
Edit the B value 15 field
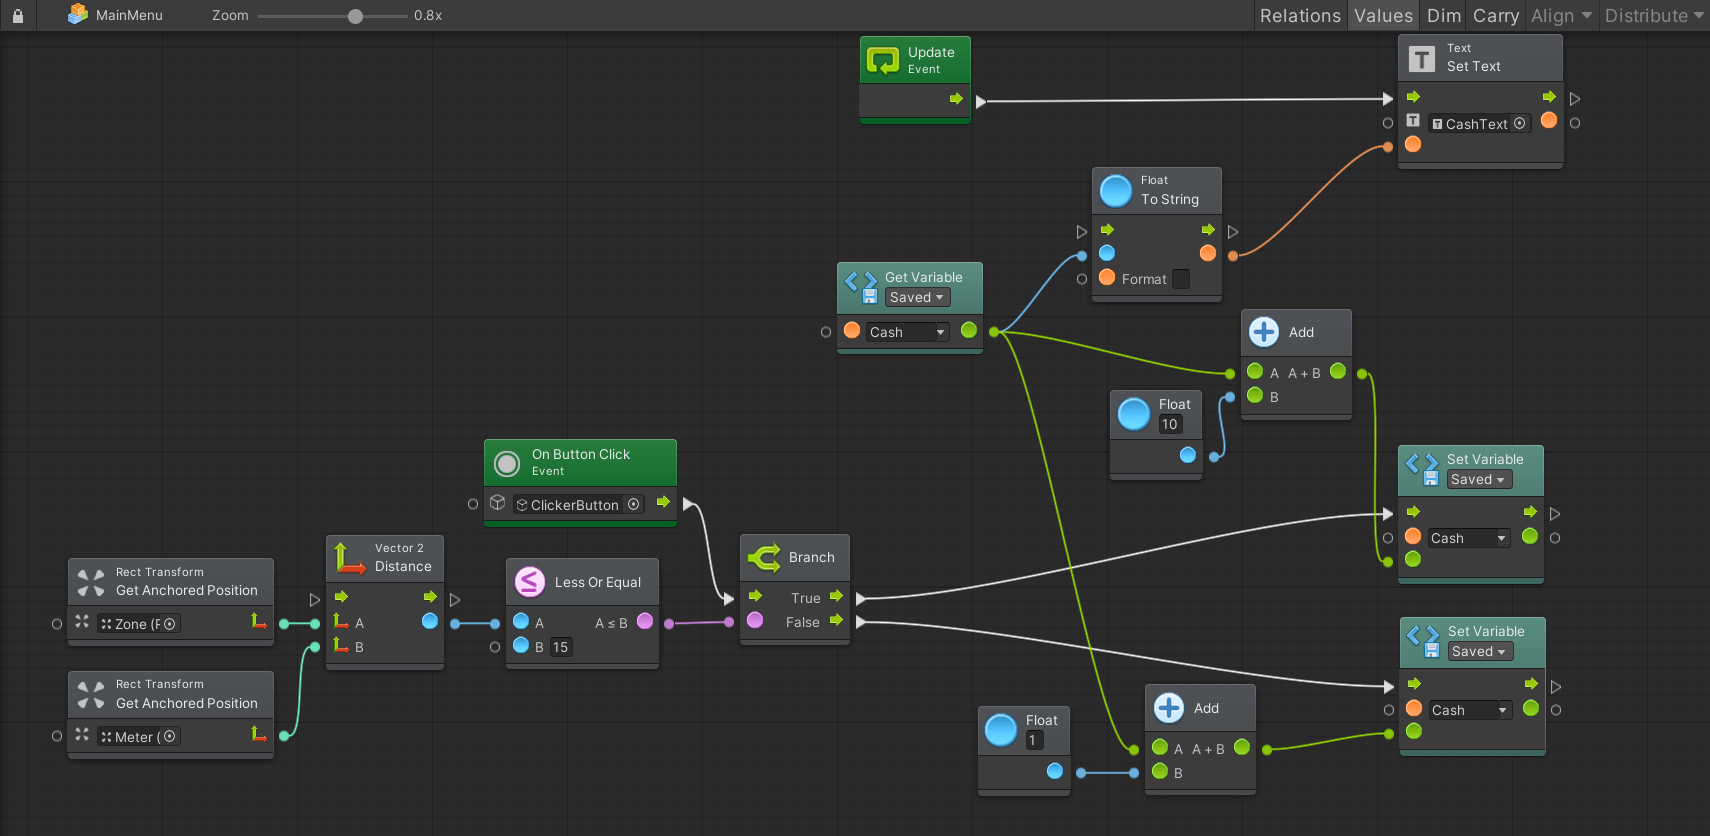[x=561, y=647]
